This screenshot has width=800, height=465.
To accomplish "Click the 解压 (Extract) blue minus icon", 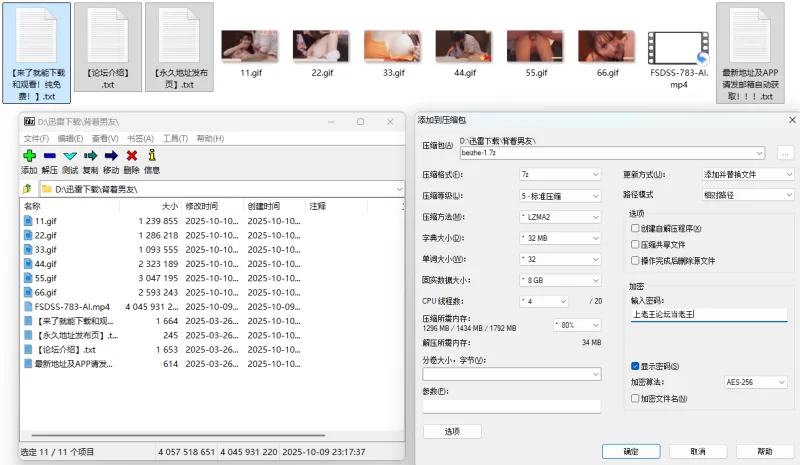I will (49, 156).
